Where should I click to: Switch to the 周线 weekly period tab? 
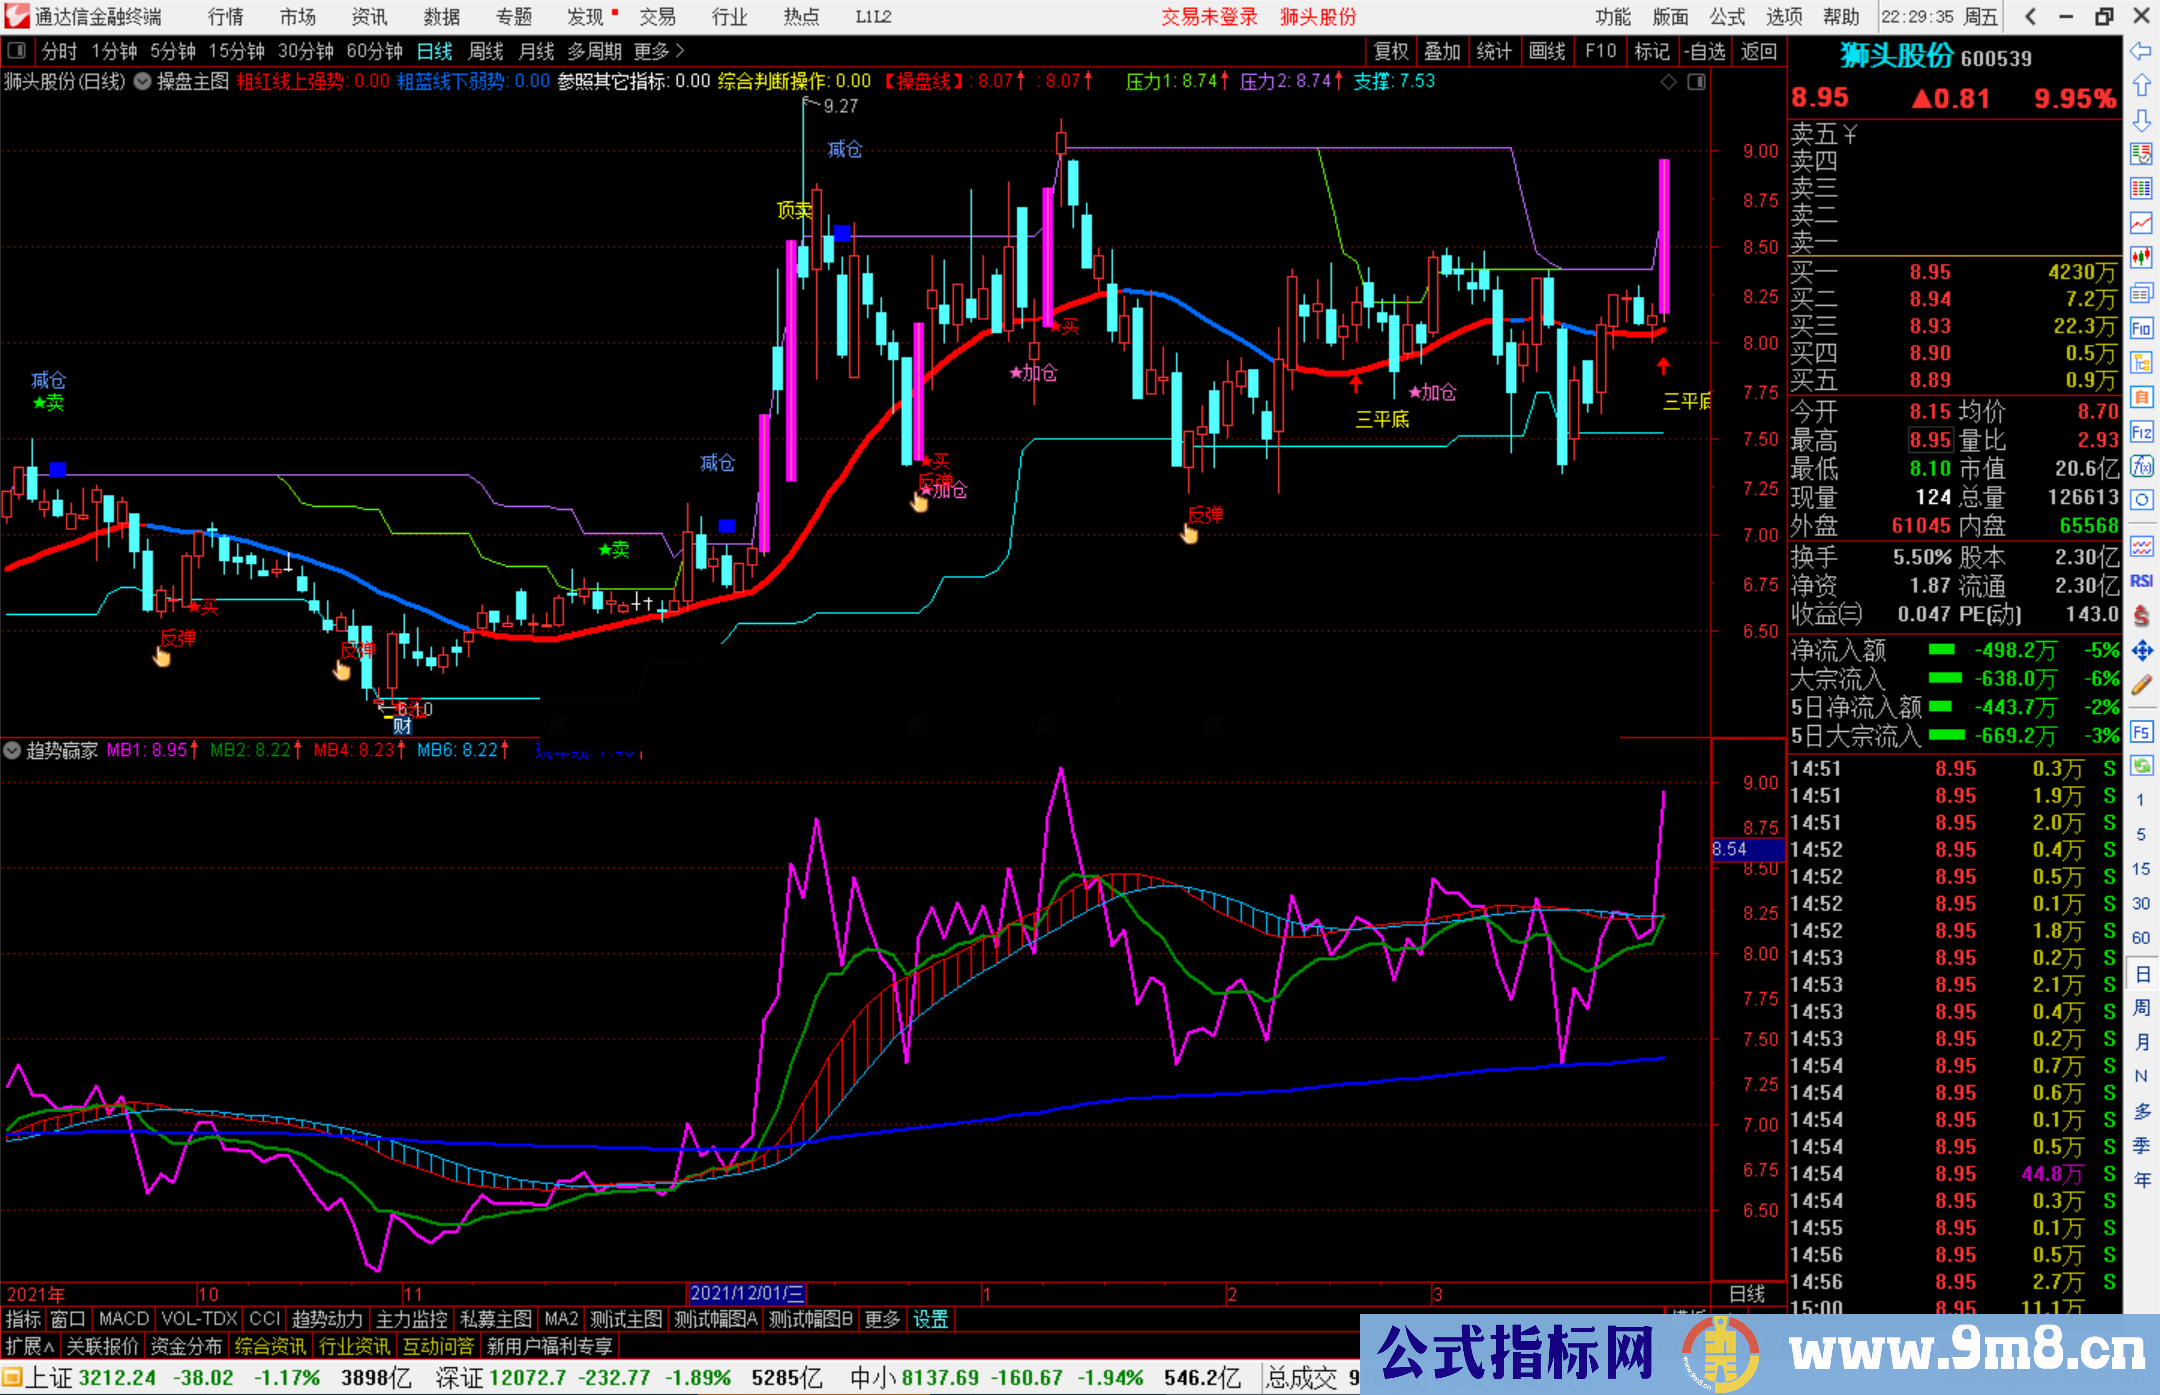pos(486,51)
